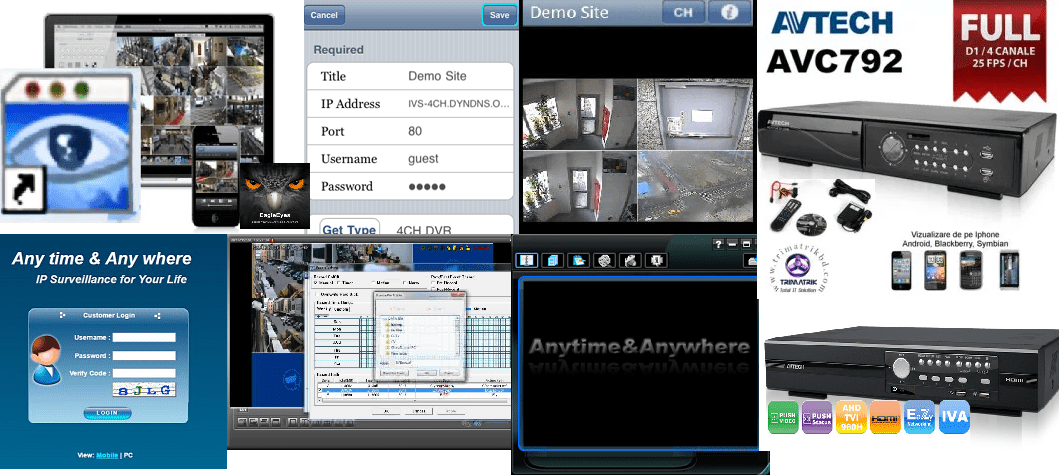Select the BlackBerry phone picture
1059x475 pixels.
[971, 270]
